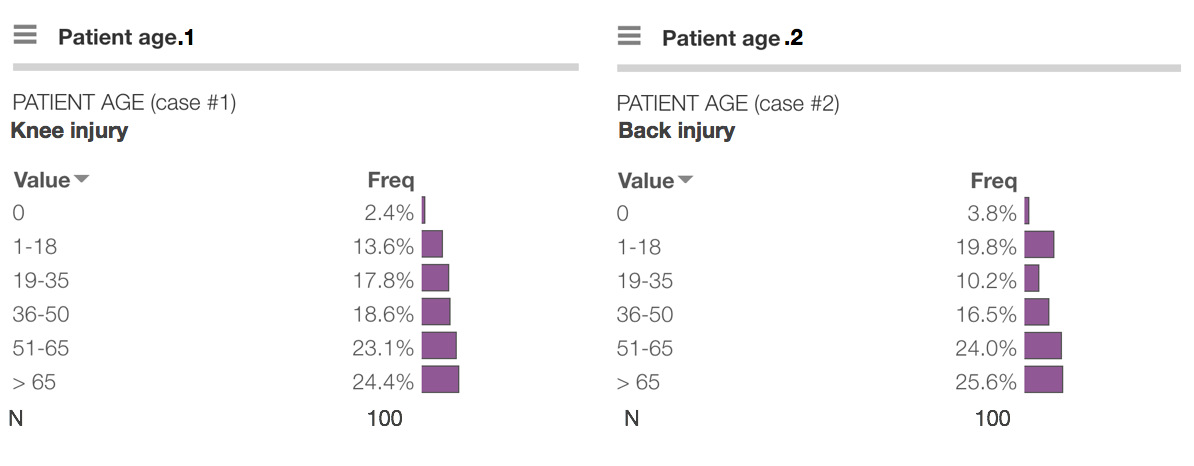Image resolution: width=1194 pixels, height=466 pixels.
Task: Click the 36-50 bar in Knee injury
Action: point(436,312)
